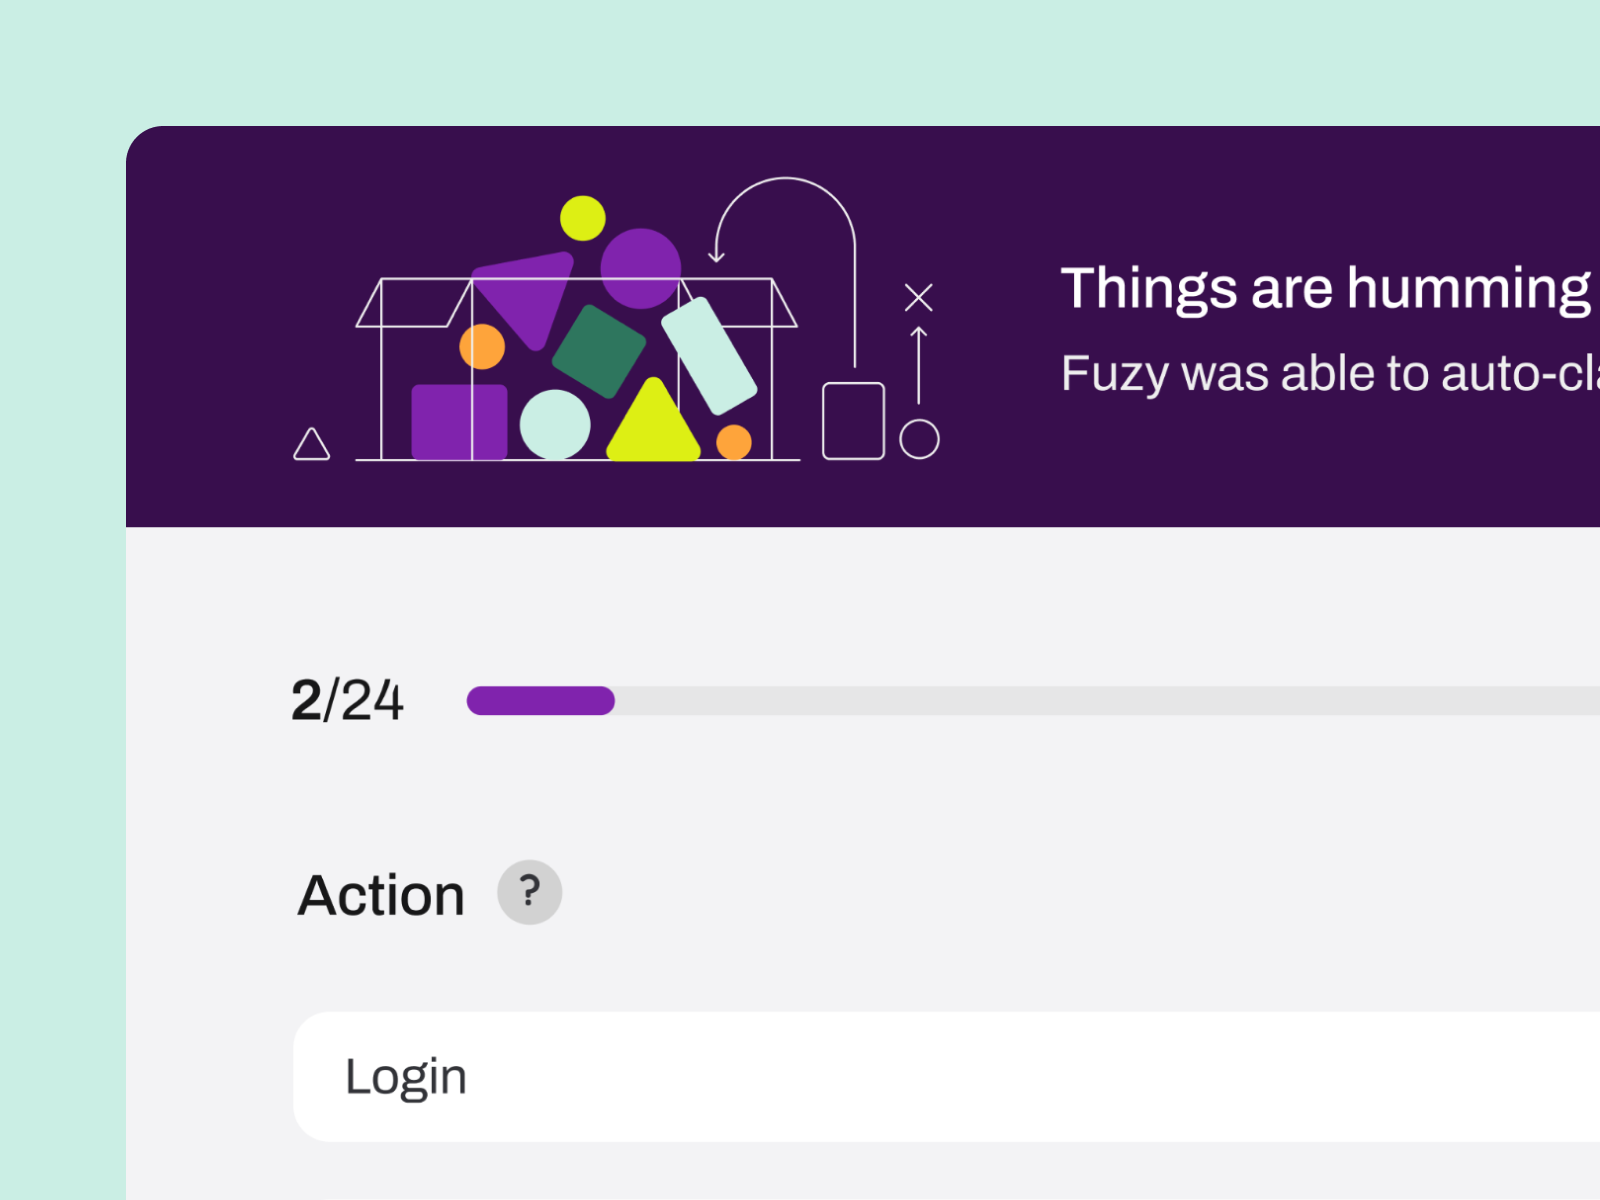
Task: Click the upward arrow in the banner illustration
Action: click(918, 365)
